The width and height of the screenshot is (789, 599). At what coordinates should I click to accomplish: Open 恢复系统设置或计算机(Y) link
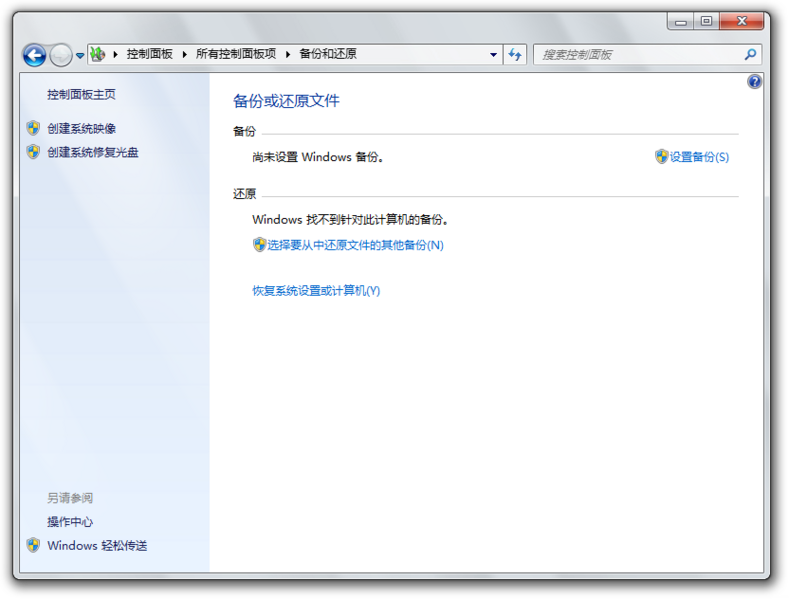[316, 291]
